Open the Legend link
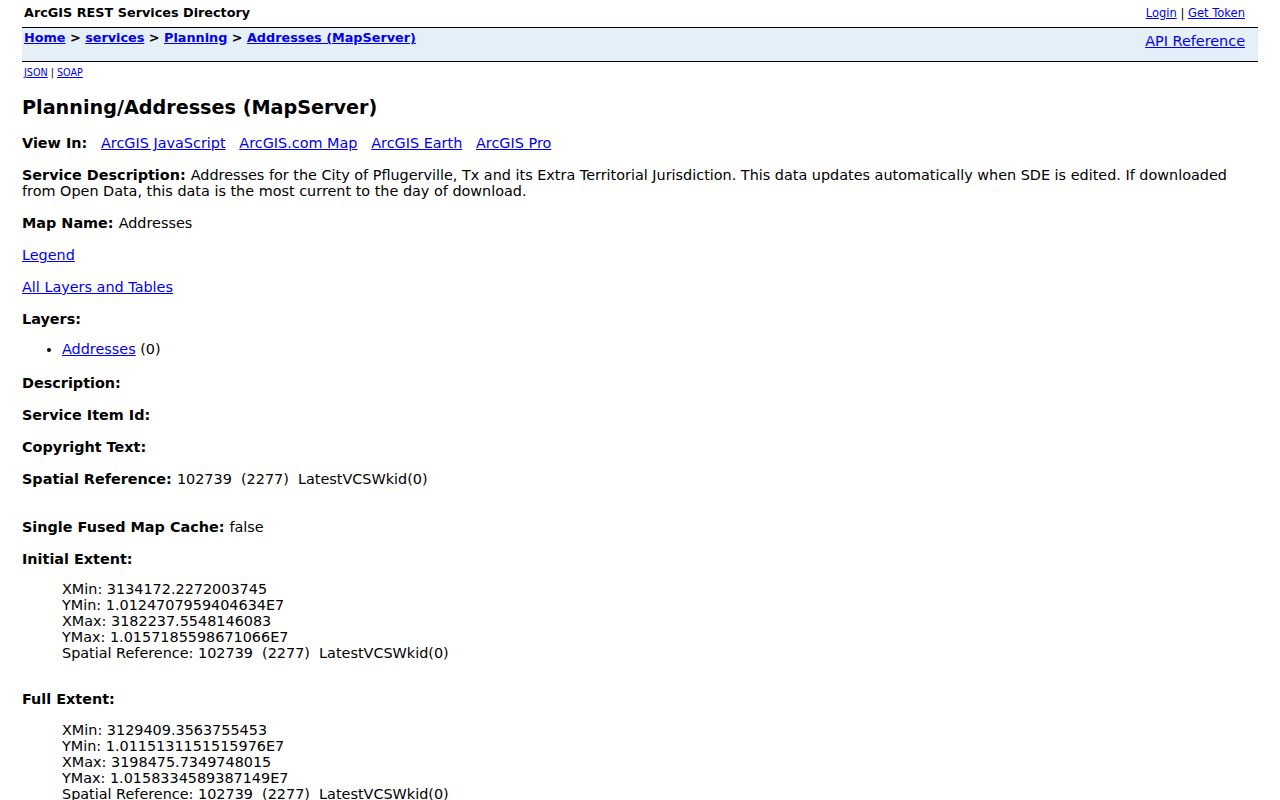1280x800 pixels. [48, 255]
